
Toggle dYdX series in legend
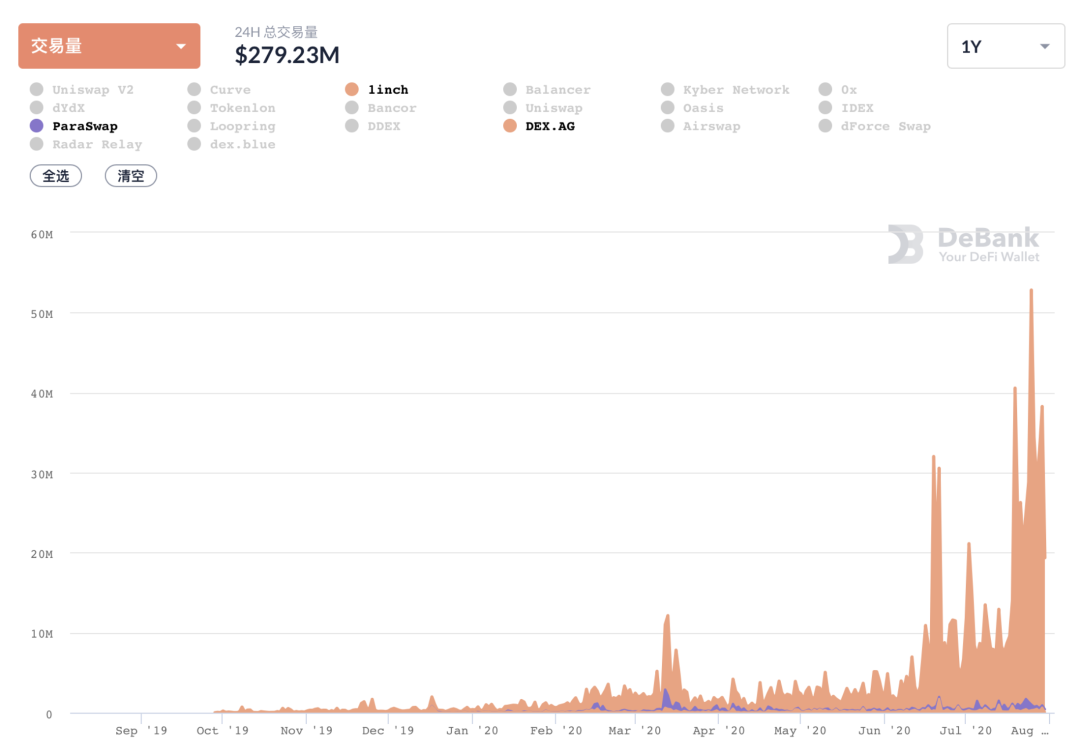tap(58, 107)
